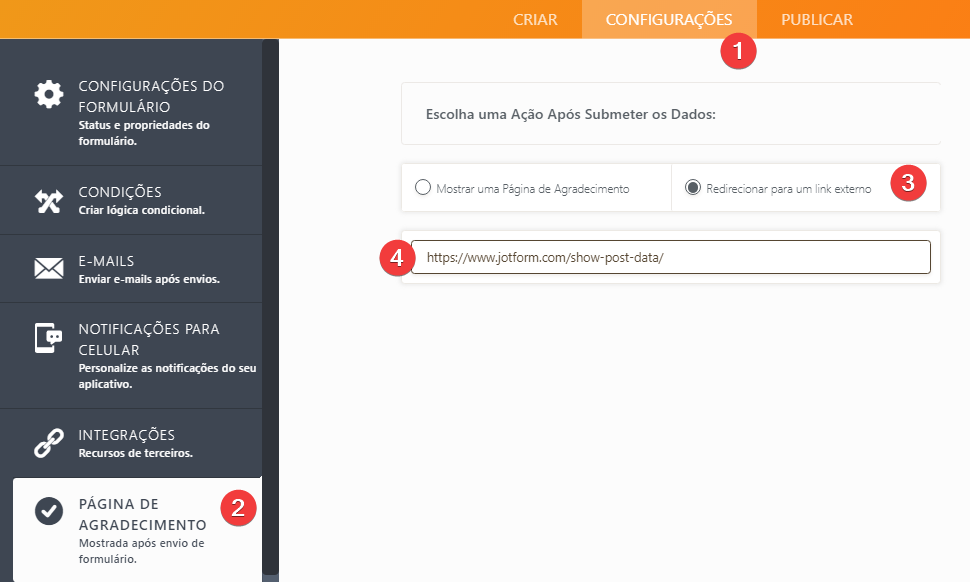Click the mobile phone notification icon
The width and height of the screenshot is (970, 582).
tap(49, 340)
